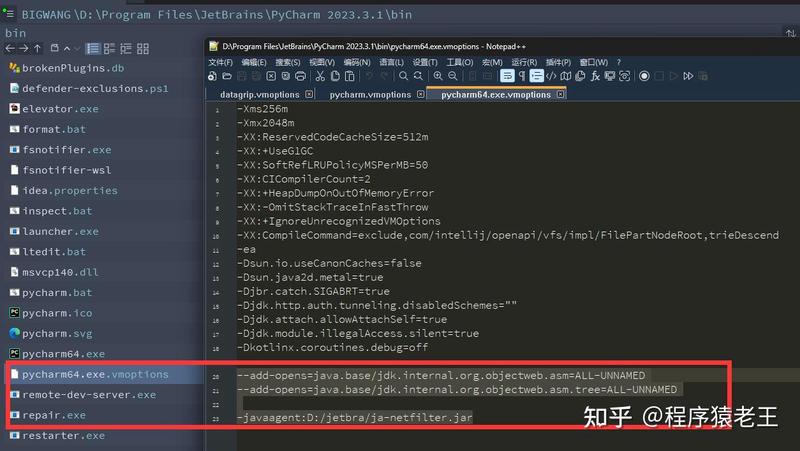Select defender-exclusions.ps1 file
Image resolution: width=800 pixels, height=451 pixels.
[89, 88]
